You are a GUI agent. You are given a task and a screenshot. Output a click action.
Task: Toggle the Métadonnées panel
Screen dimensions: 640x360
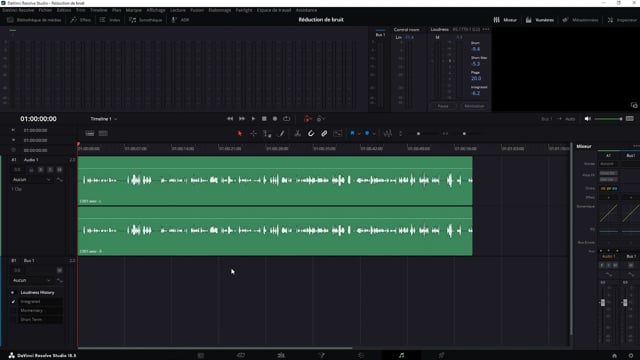[x=580, y=20]
